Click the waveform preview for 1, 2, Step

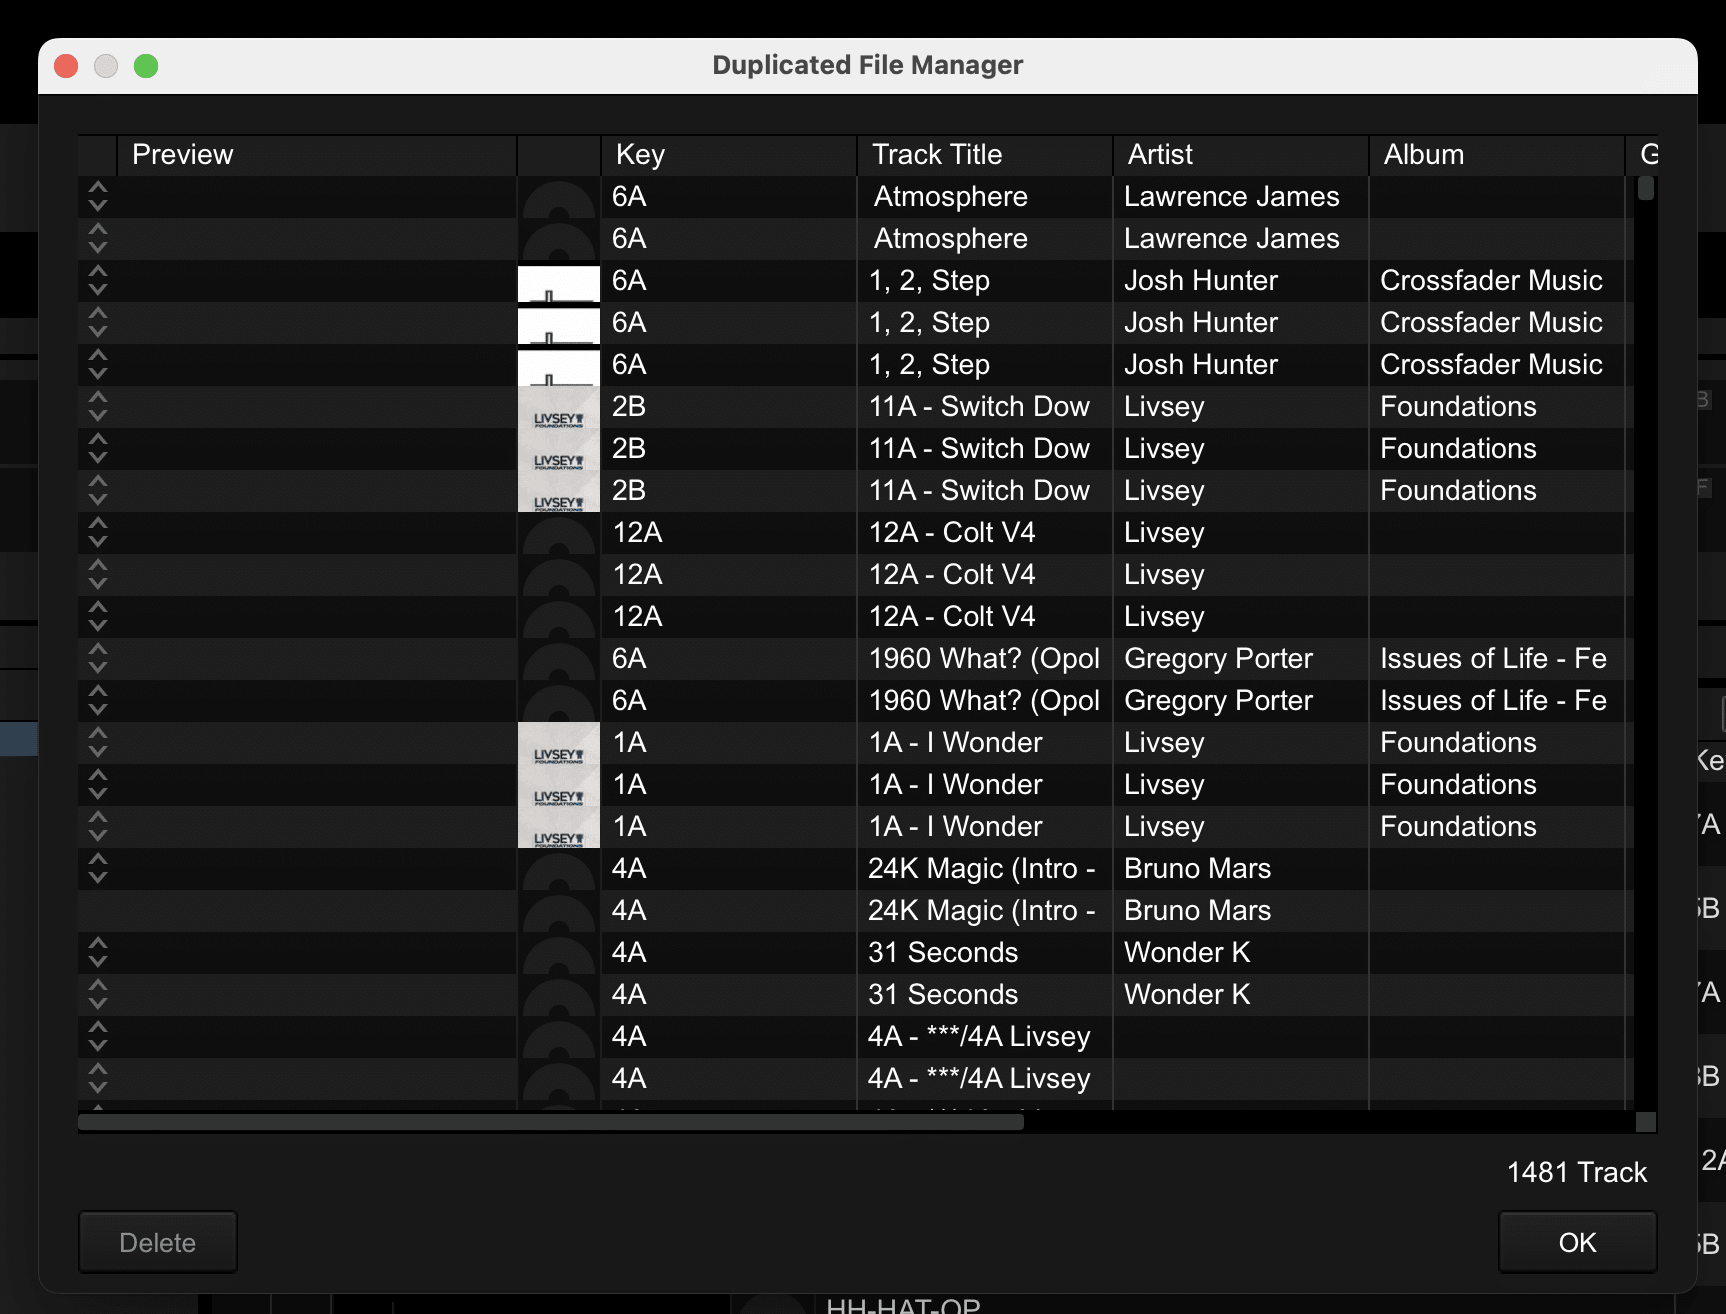click(558, 282)
